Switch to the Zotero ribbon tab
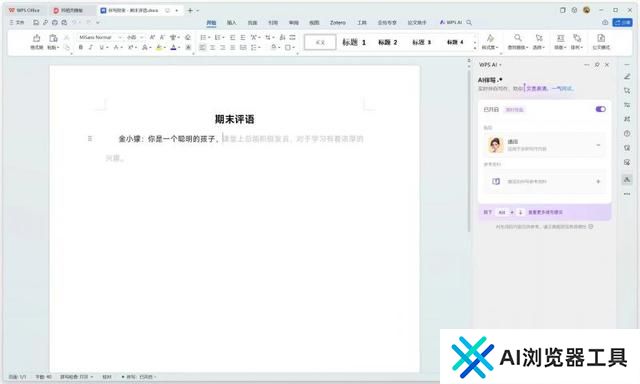This screenshot has width=640, height=384. click(338, 23)
